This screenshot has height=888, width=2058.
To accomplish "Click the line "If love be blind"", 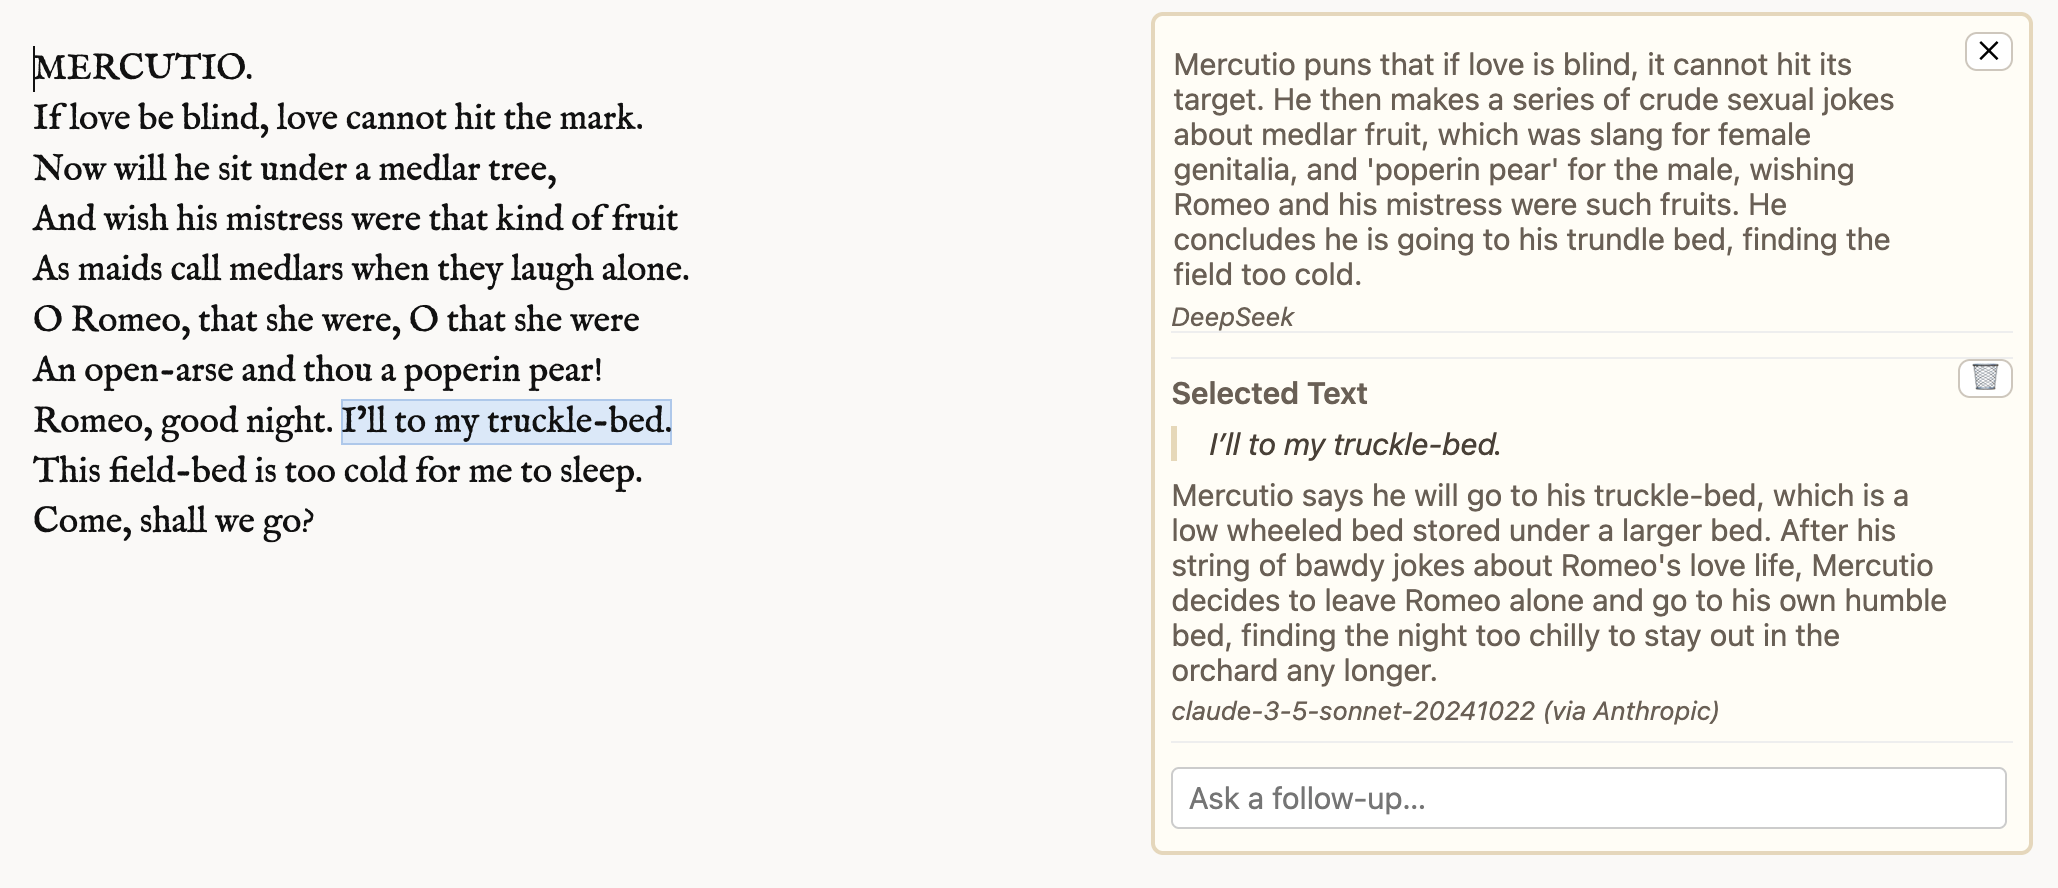I will tap(338, 118).
